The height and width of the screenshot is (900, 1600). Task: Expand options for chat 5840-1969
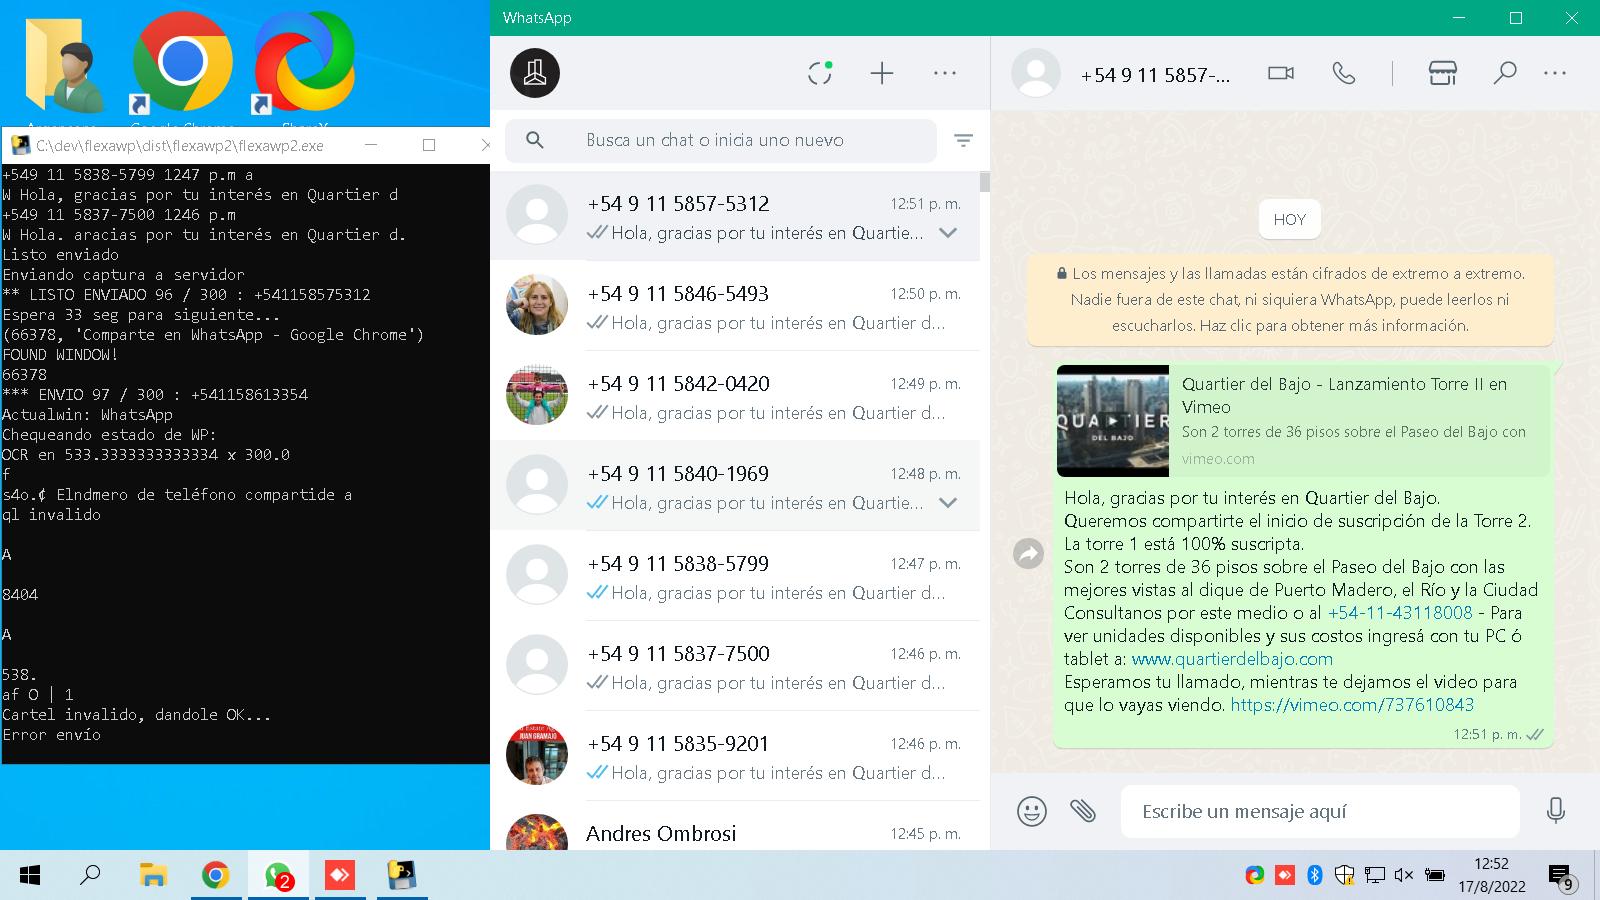click(x=948, y=503)
